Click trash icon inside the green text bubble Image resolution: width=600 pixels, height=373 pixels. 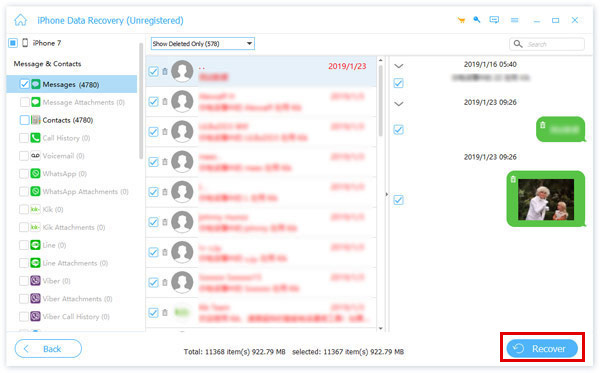542,125
